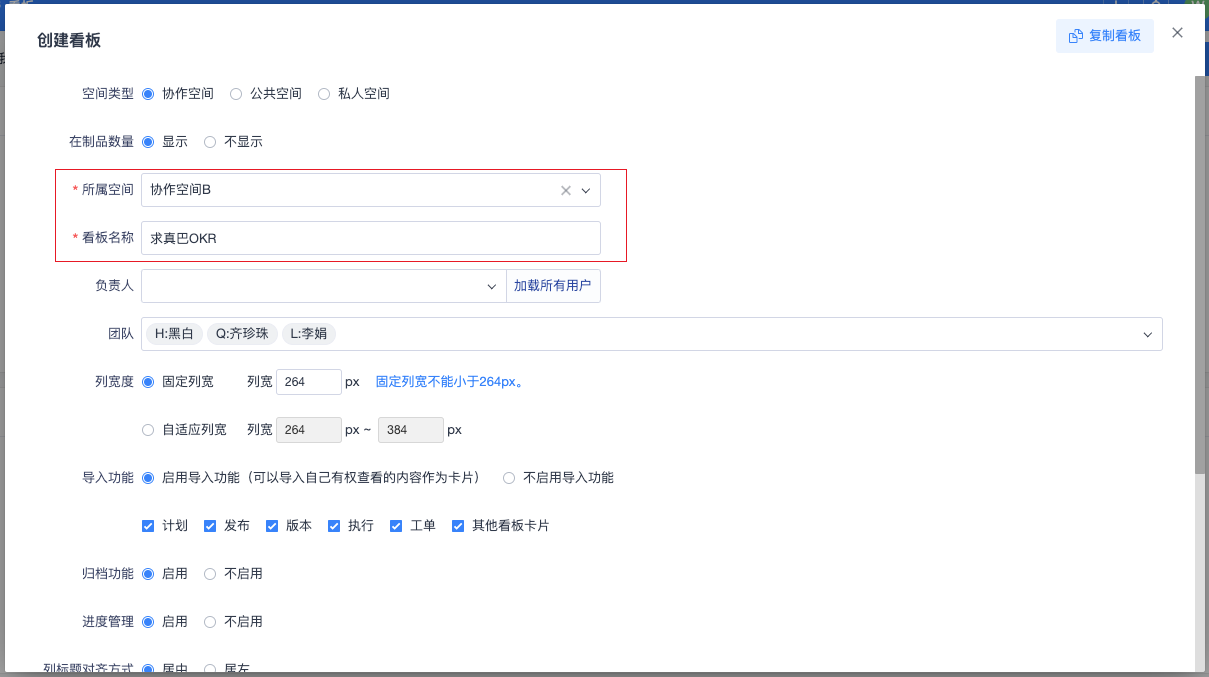
Task: Click the fixed column width 264 field
Action: coord(308,382)
